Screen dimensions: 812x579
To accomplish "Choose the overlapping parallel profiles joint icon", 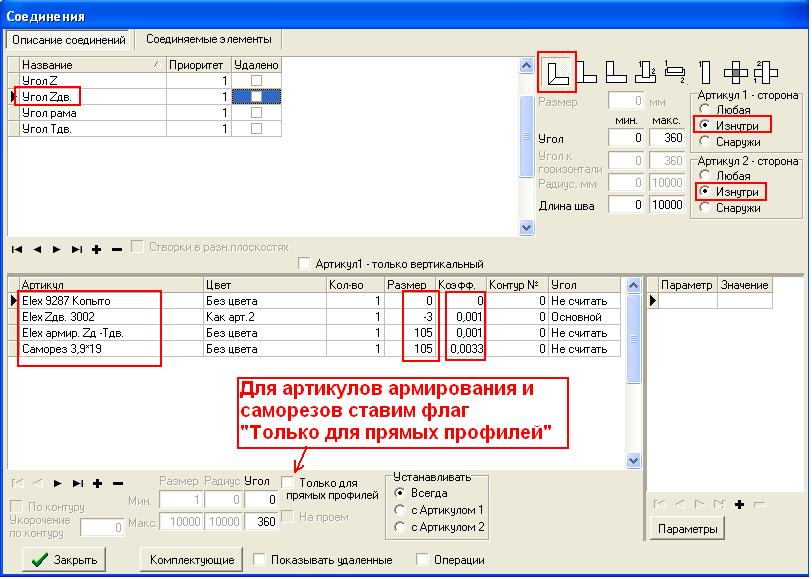I will point(675,73).
